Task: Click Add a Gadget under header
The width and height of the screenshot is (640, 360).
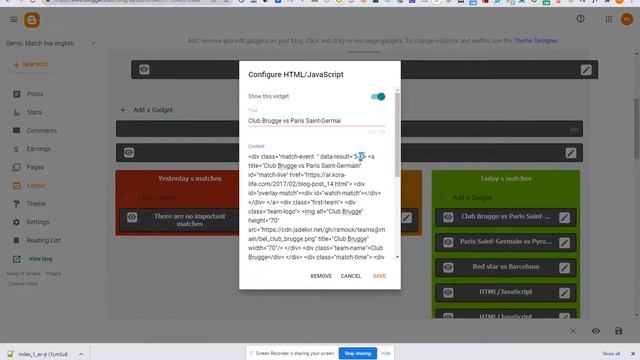Action: point(146,110)
